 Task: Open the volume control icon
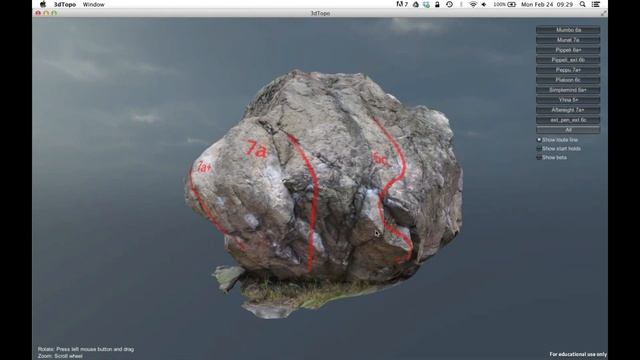point(484,4)
